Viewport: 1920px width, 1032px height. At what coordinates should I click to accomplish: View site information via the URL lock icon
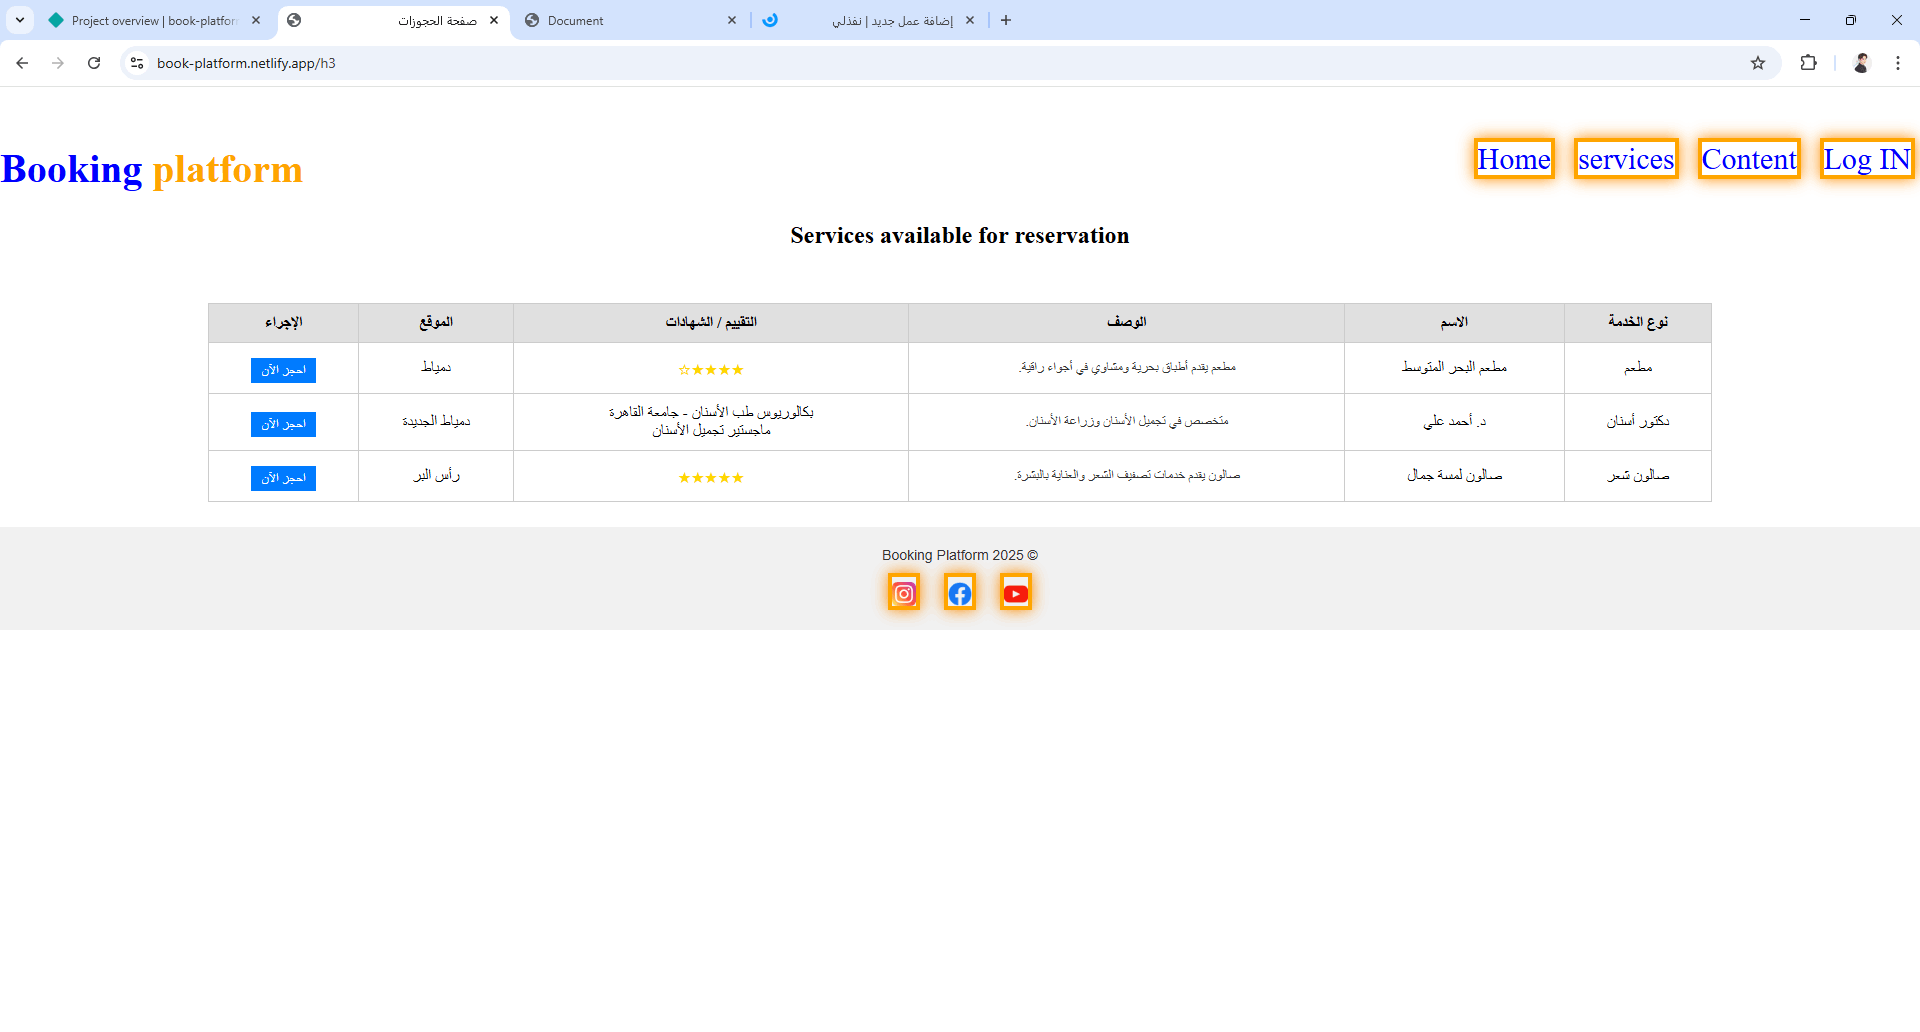[x=136, y=63]
